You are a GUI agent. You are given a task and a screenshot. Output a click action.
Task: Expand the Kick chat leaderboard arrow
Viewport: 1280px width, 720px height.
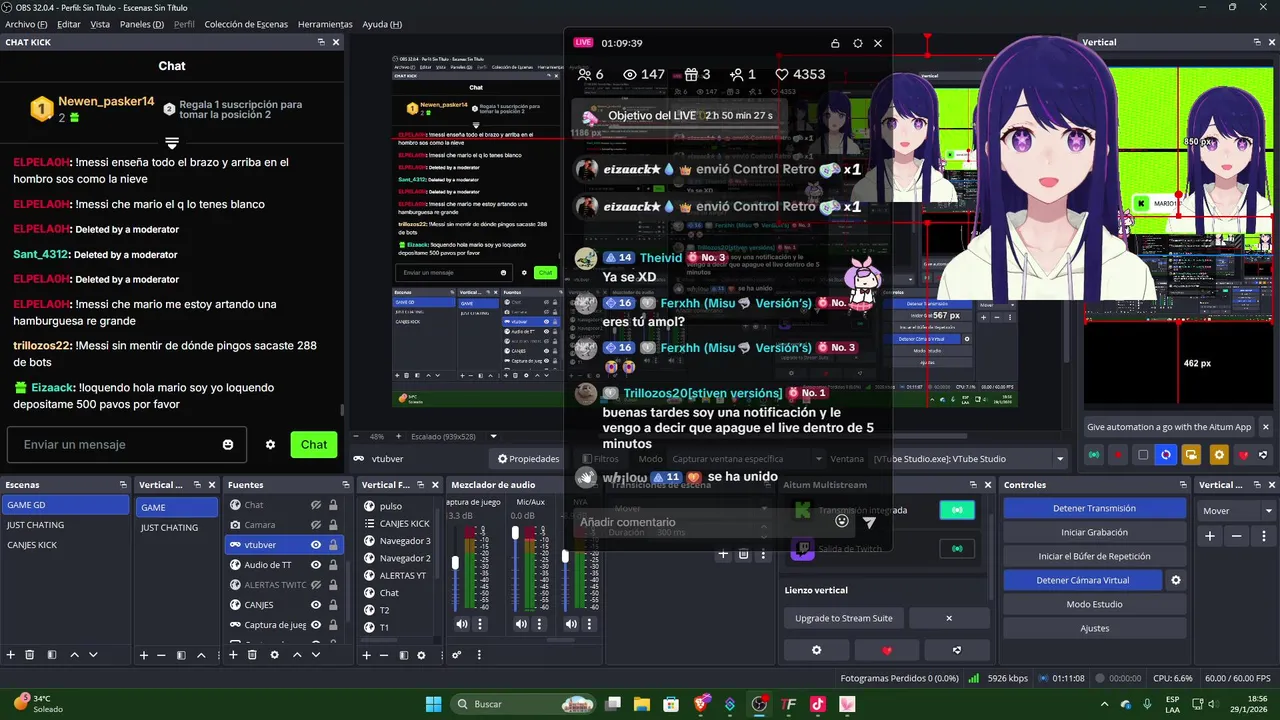click(172, 143)
